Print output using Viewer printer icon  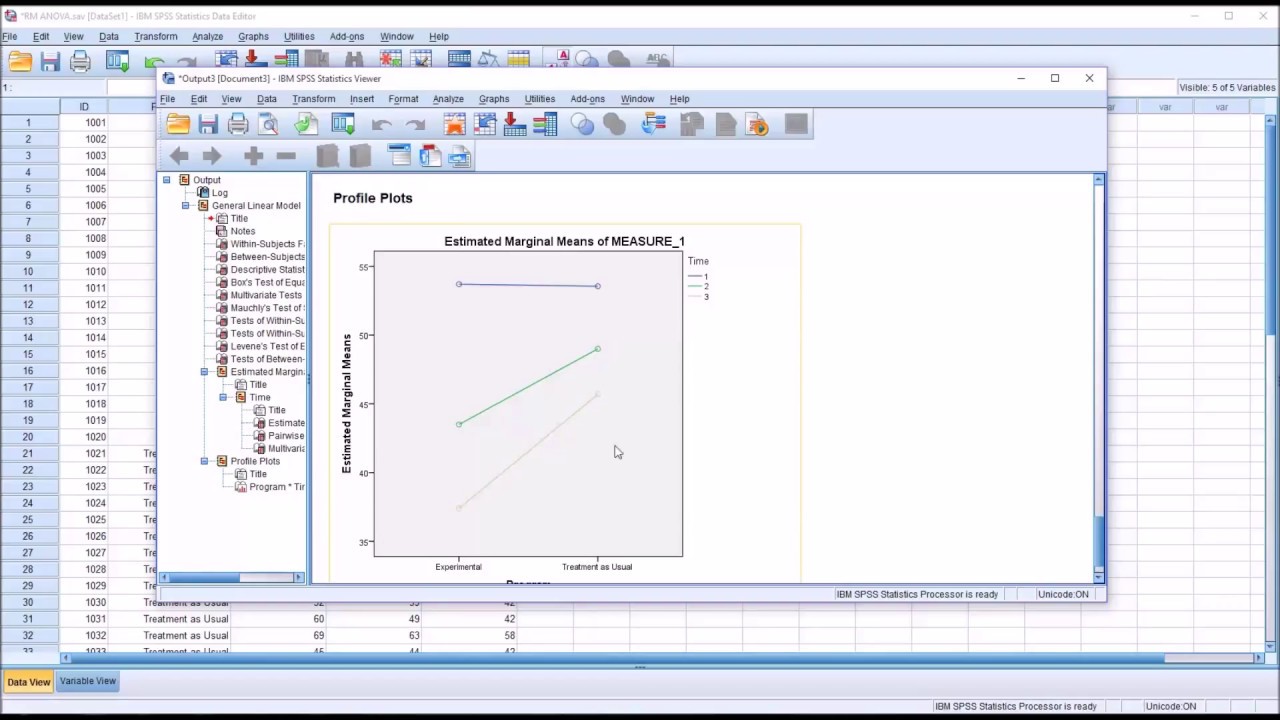238,124
